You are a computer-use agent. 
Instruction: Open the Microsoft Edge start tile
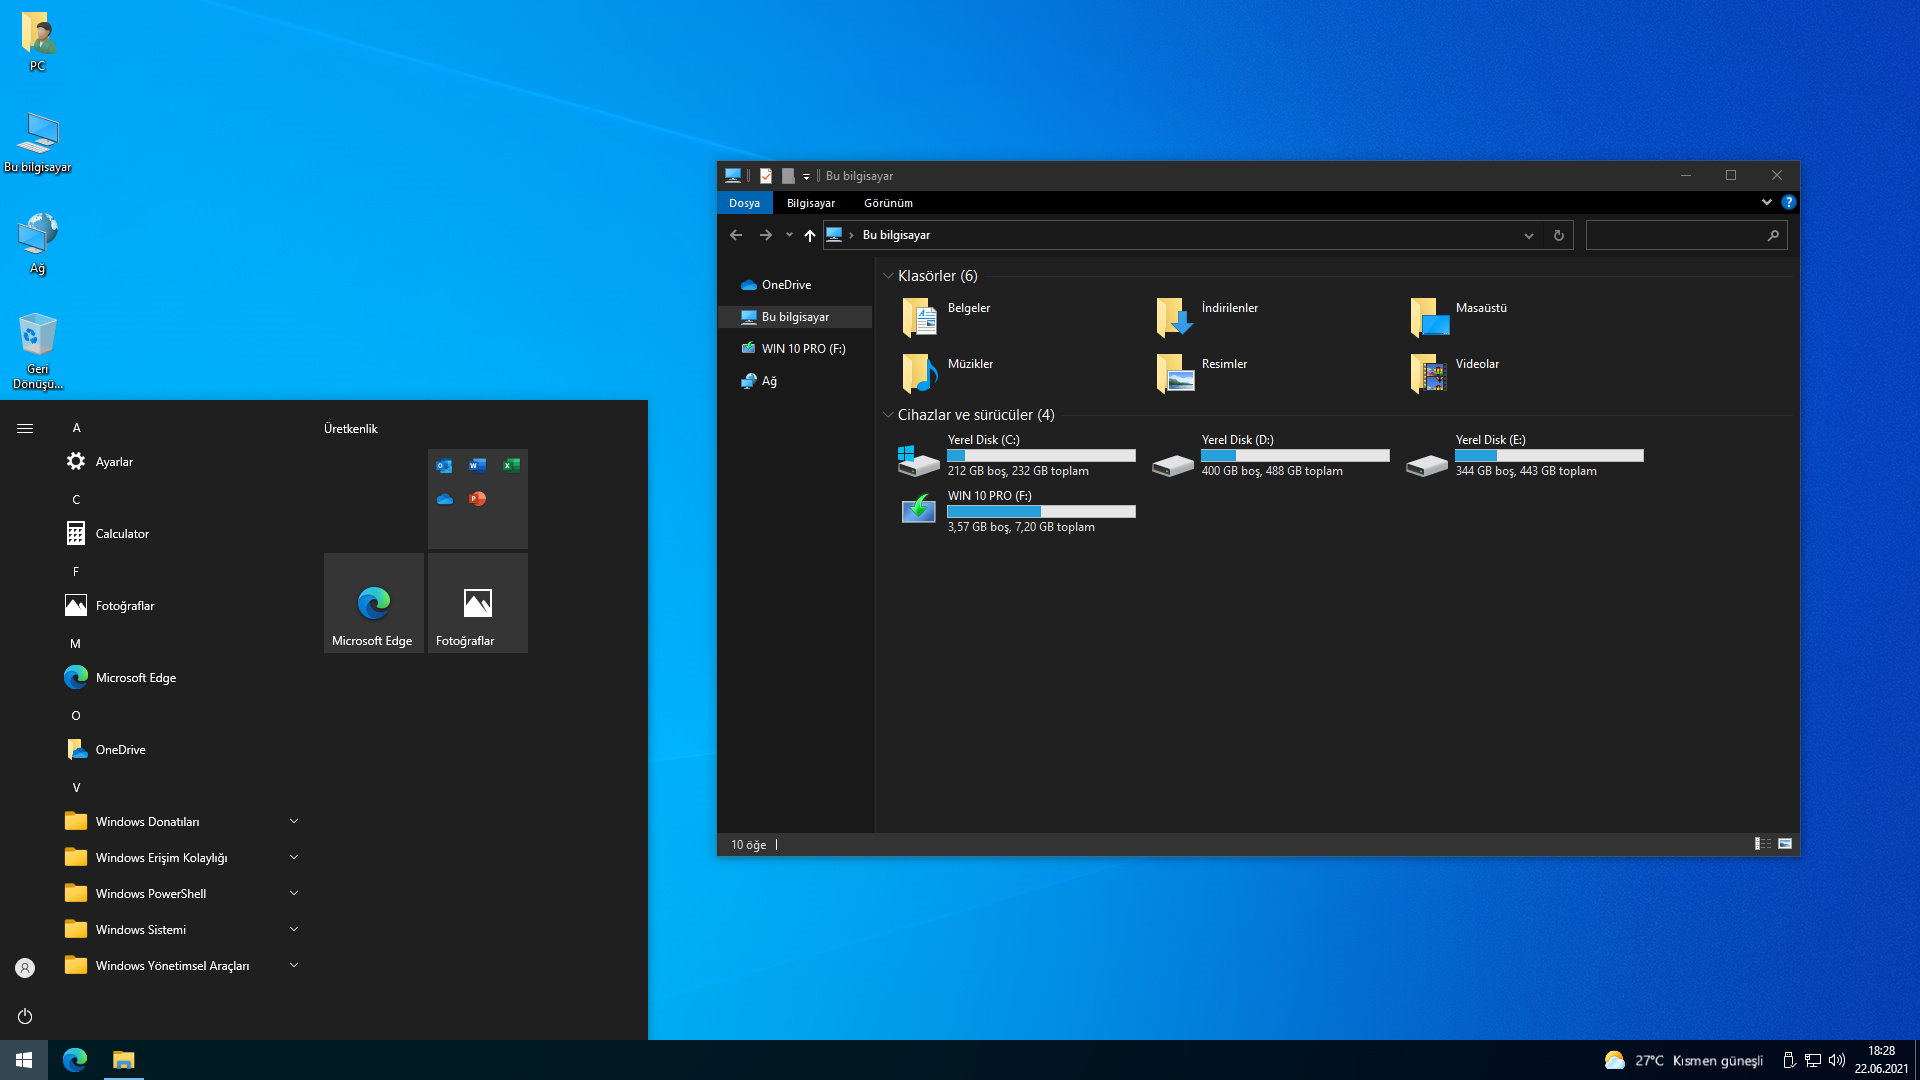[x=374, y=603]
